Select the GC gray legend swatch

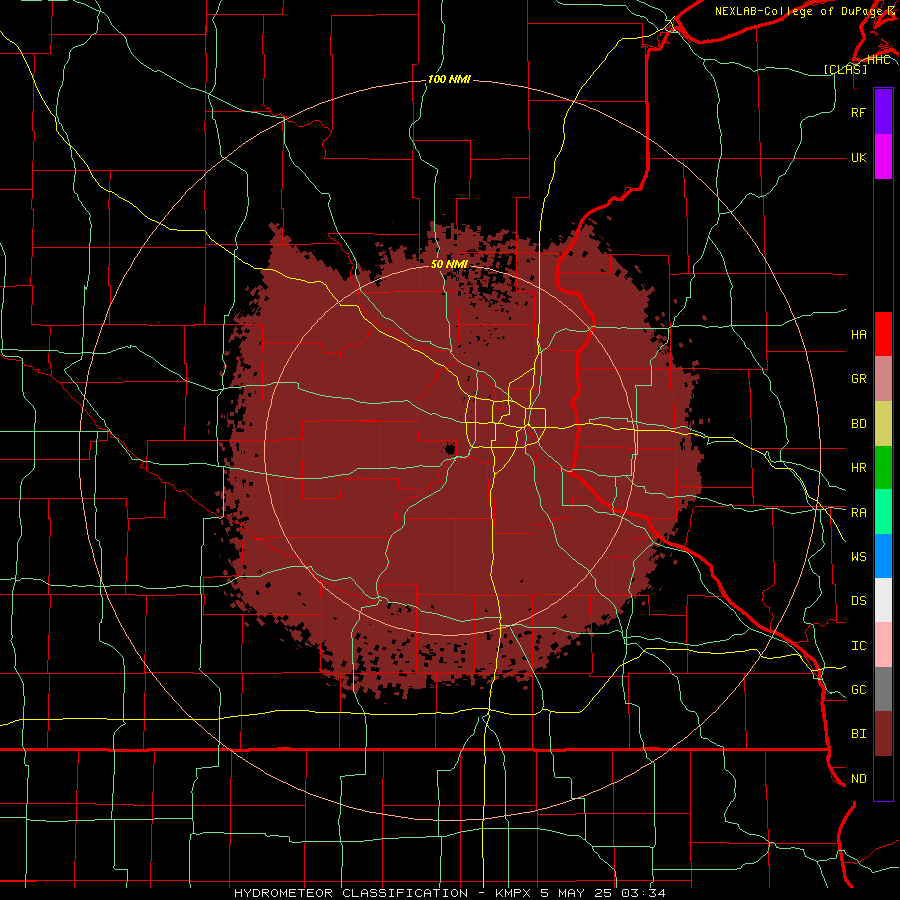883,689
